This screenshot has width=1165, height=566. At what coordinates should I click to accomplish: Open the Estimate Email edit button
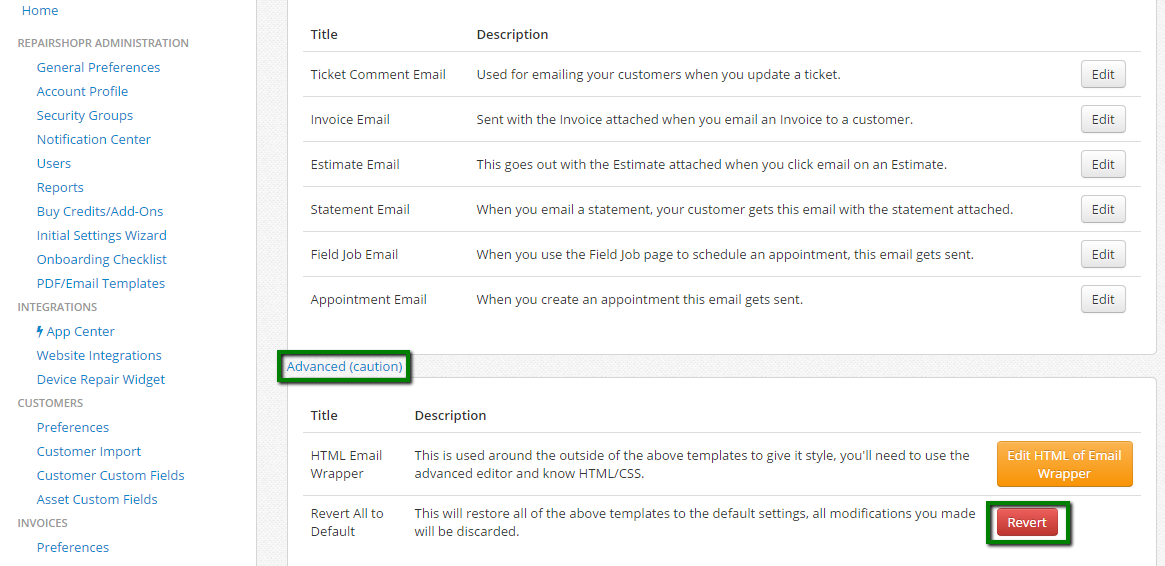1103,164
